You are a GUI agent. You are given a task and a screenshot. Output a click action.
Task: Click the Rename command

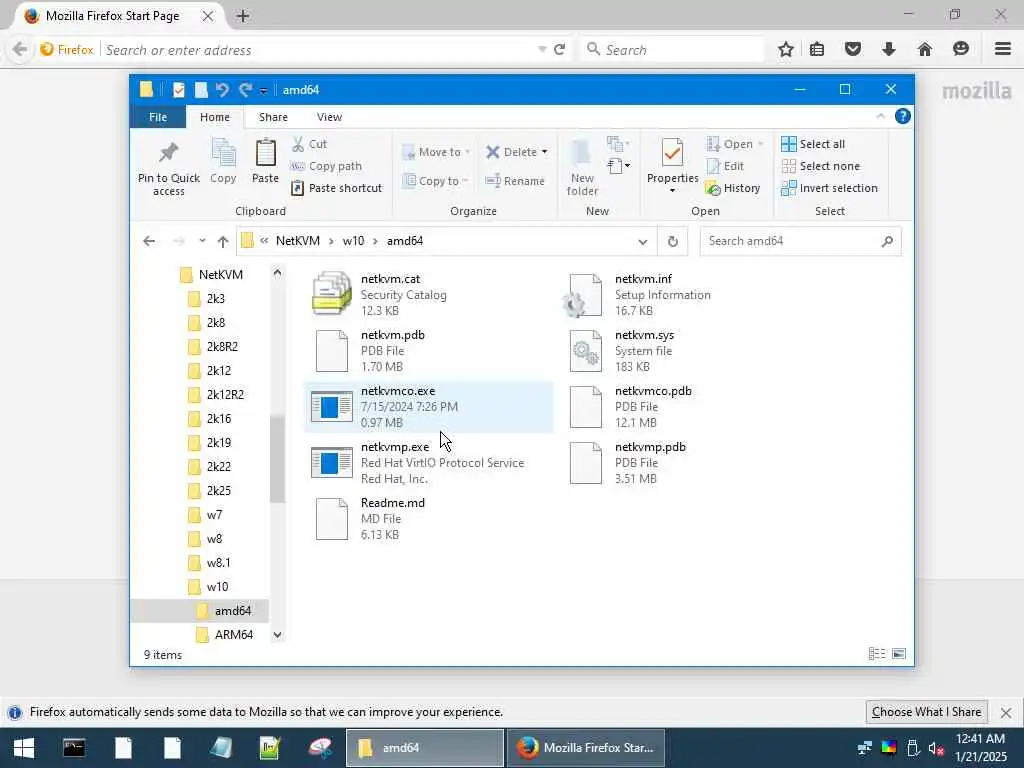[x=515, y=181]
